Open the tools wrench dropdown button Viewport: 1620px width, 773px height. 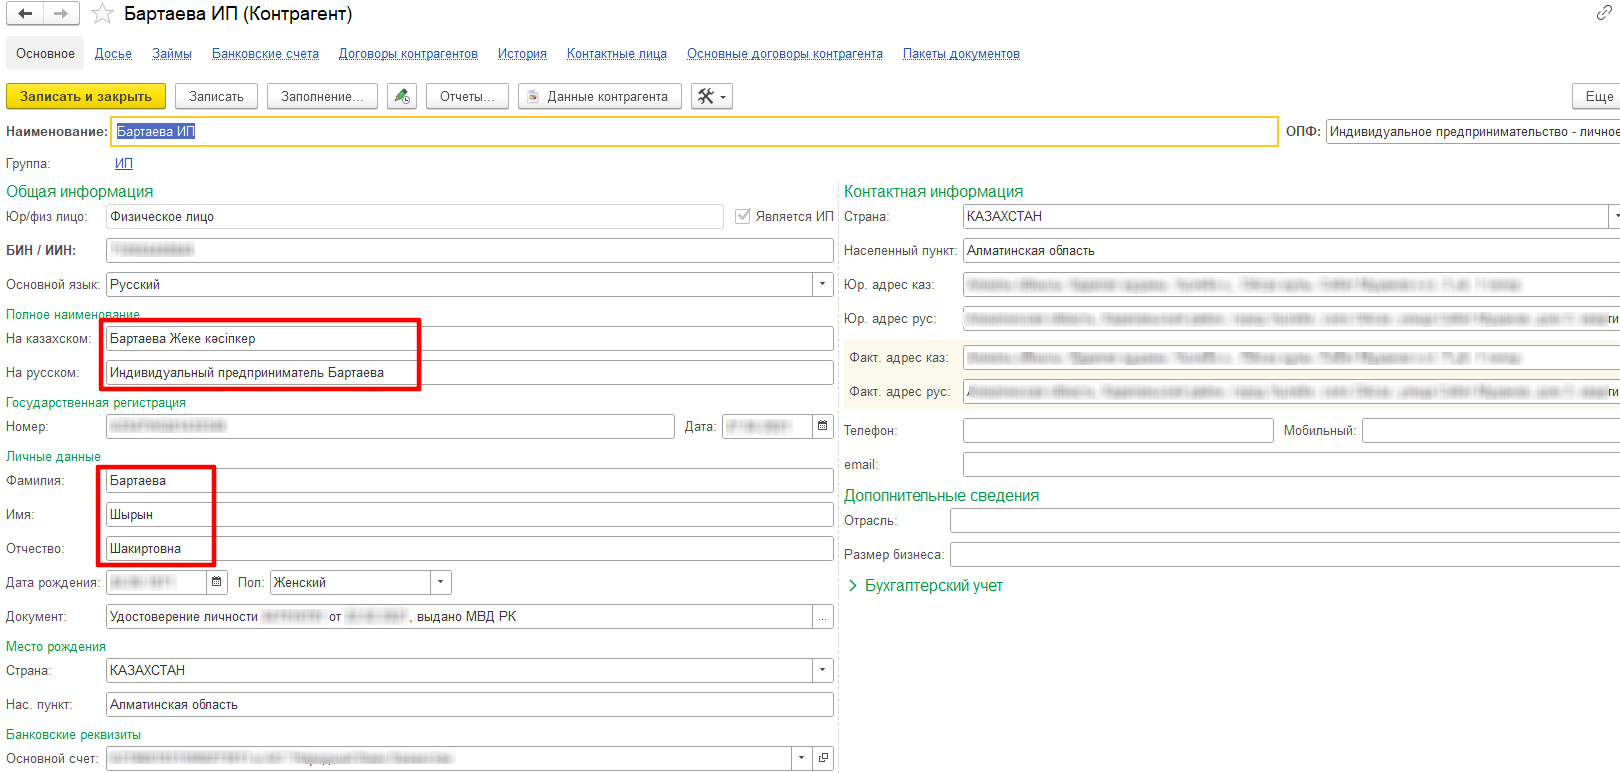(x=712, y=96)
